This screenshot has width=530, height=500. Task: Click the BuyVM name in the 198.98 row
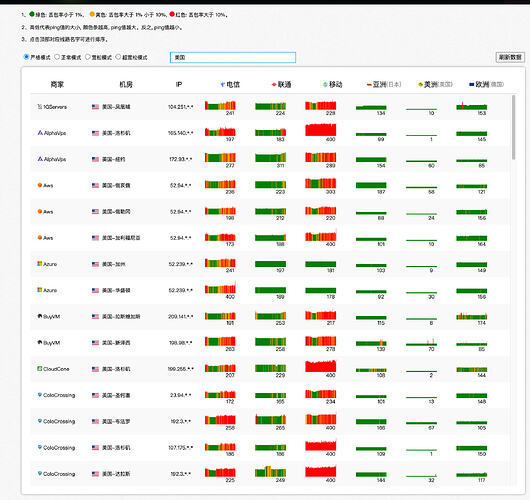pos(52,343)
